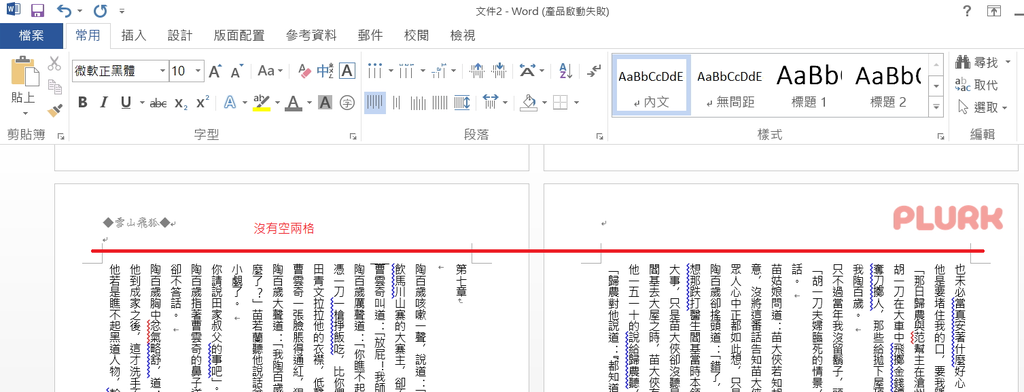Apply the current font color
The image size is (1024, 392).
pyautogui.click(x=293, y=103)
